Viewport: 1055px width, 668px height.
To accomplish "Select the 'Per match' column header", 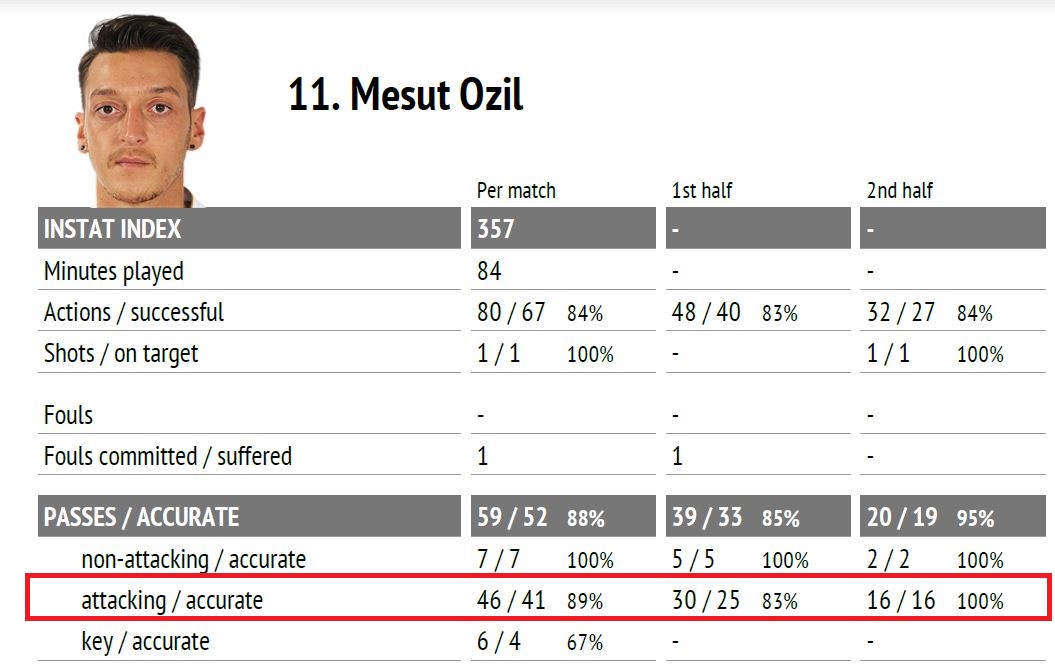I will point(516,190).
